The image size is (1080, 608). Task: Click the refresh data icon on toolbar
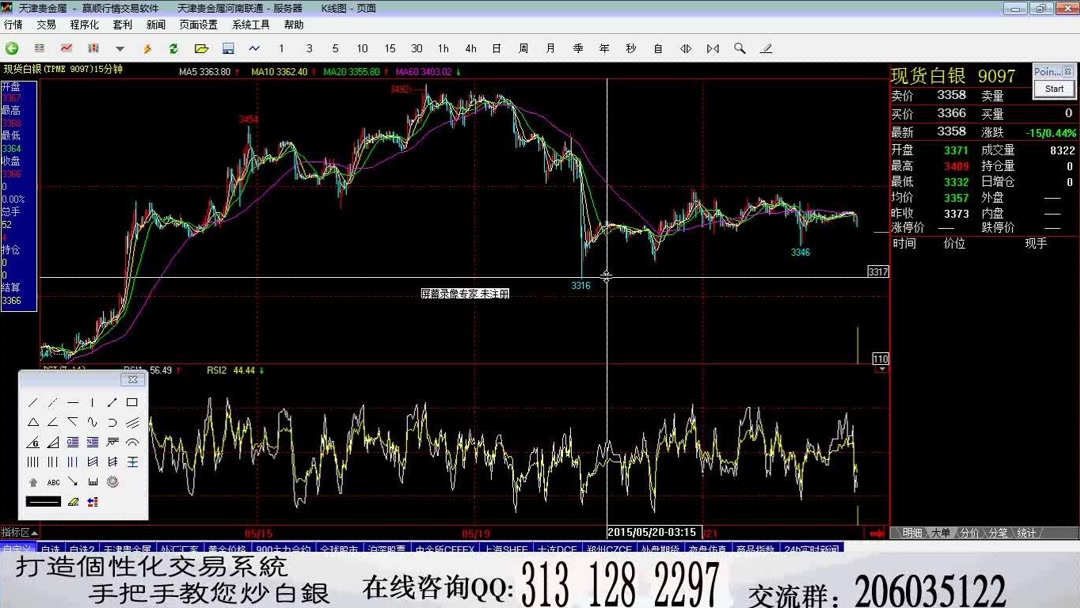173,48
